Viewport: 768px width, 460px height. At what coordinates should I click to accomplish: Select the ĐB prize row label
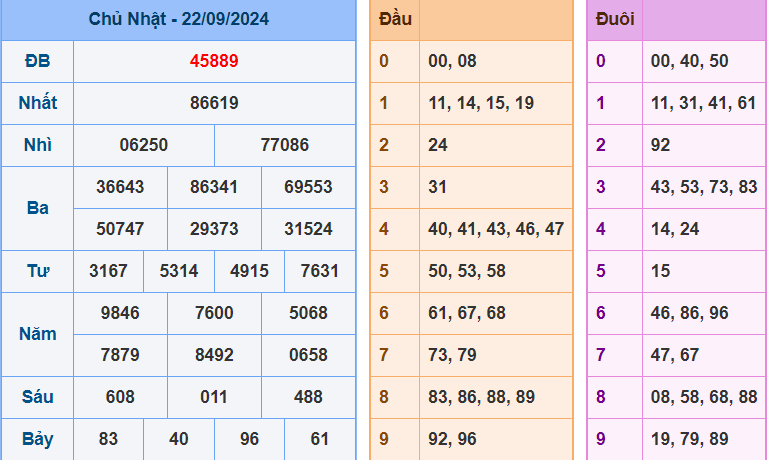(38, 61)
